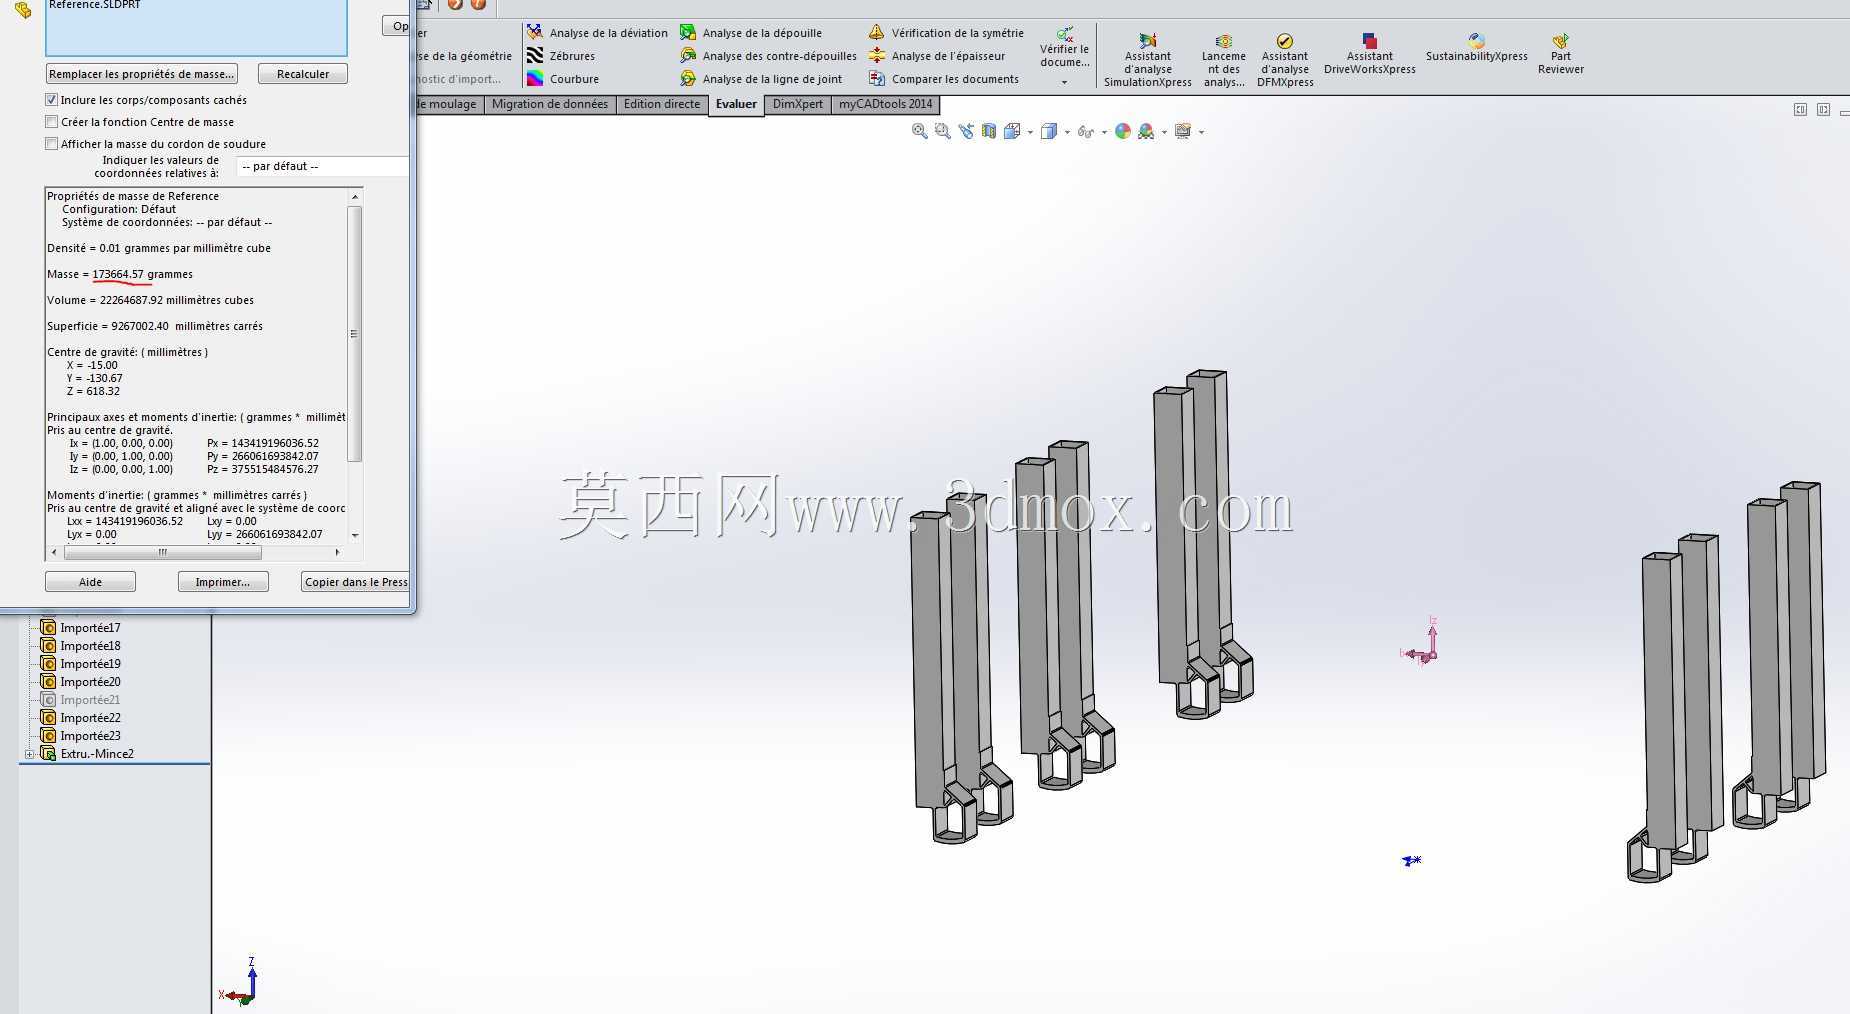The image size is (1850, 1014).
Task: Run Analyse des contre-dépouilles
Action: coord(768,56)
